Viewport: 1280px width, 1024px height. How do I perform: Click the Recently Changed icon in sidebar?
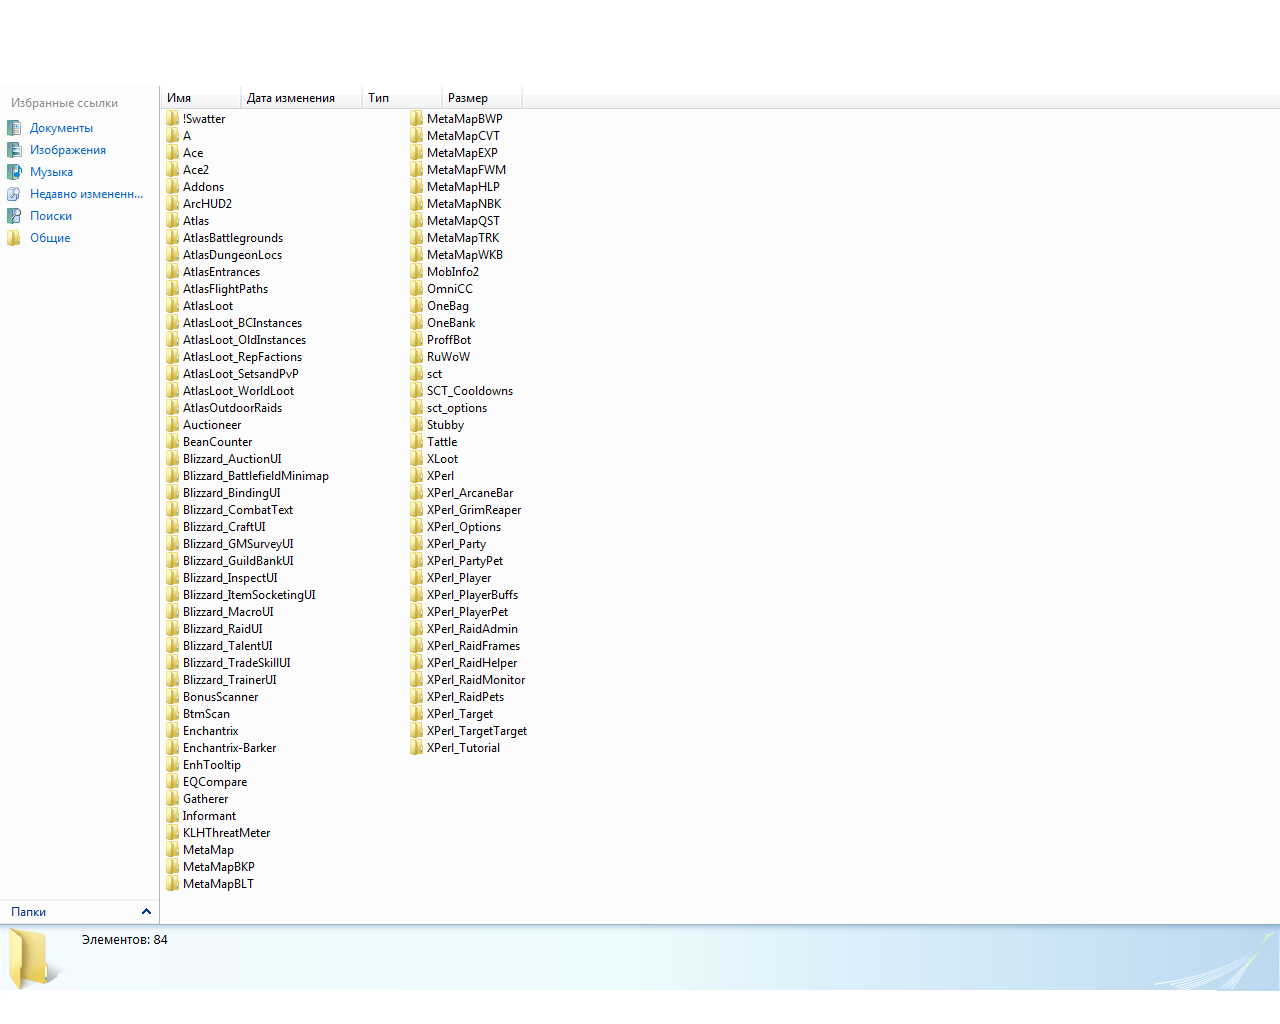[x=14, y=194]
